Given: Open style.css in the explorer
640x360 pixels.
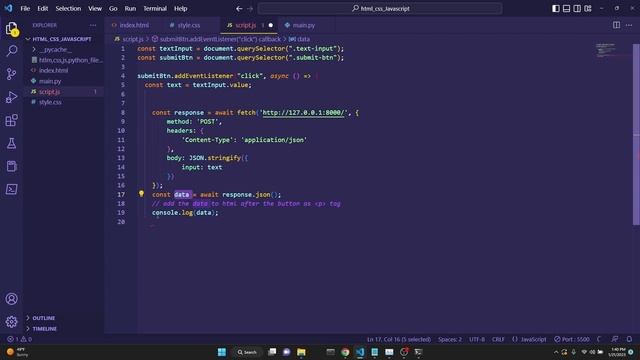Looking at the screenshot, I should [50, 102].
